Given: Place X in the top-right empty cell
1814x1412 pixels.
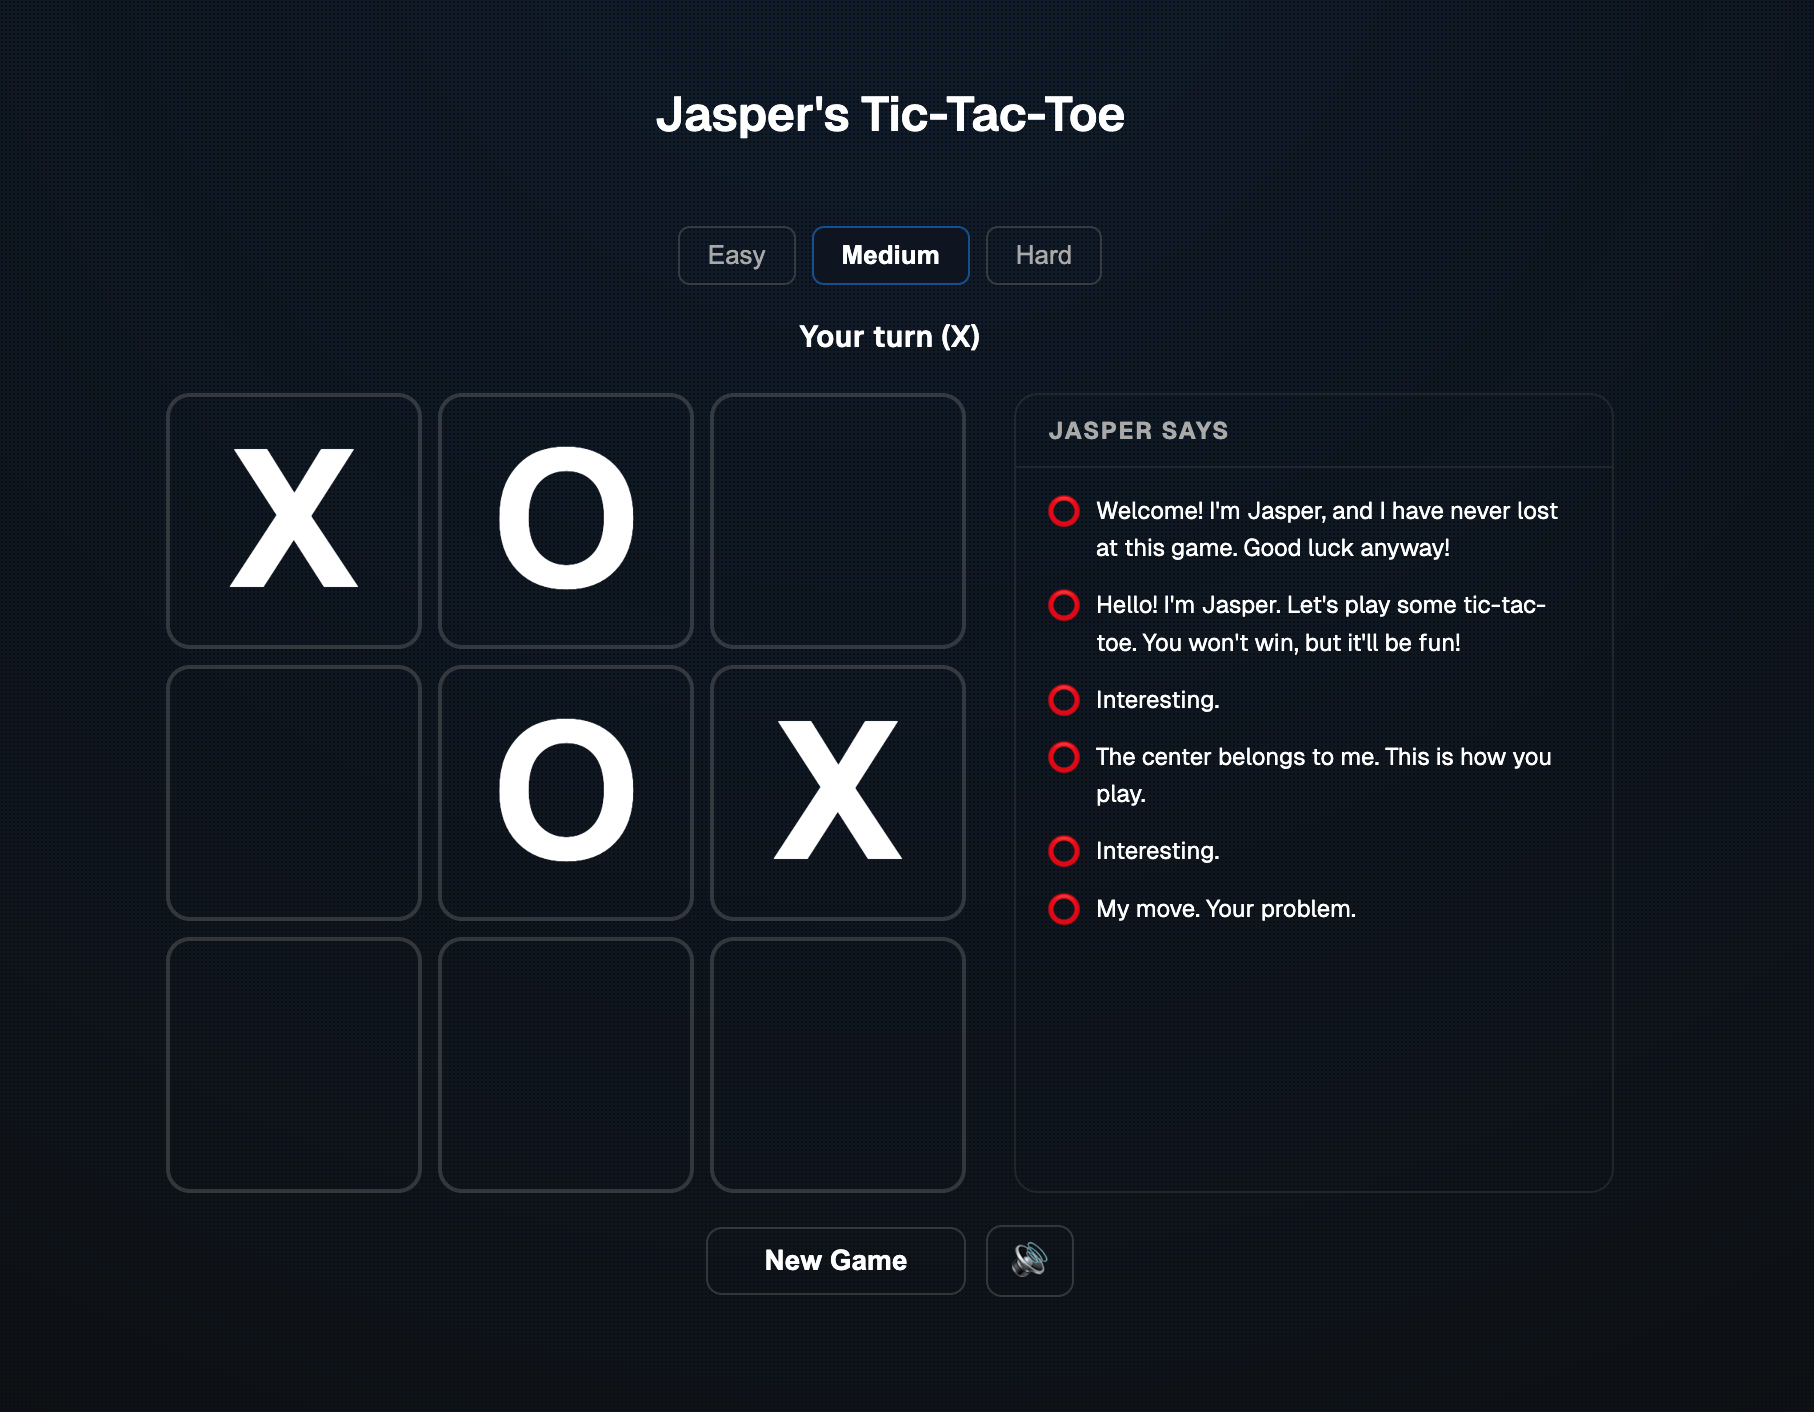Looking at the screenshot, I should tap(837, 519).
